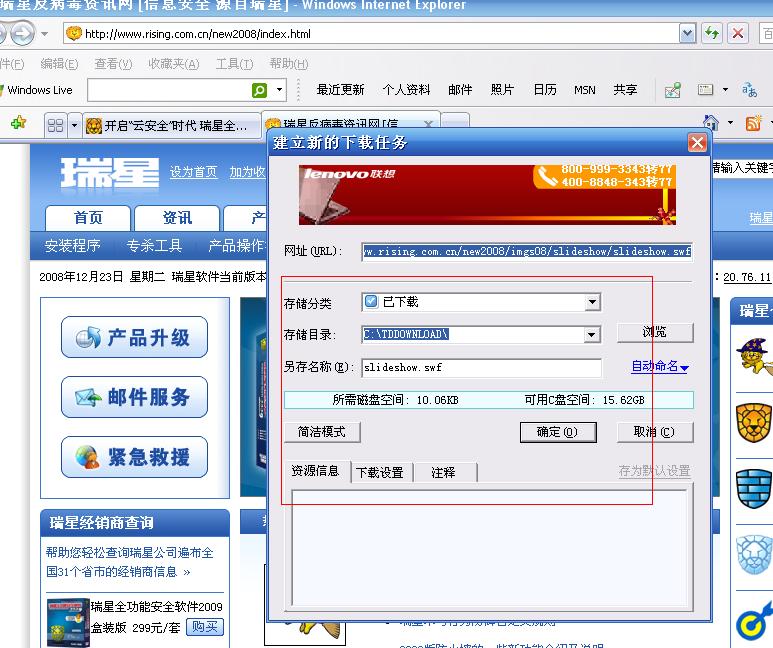Click the 另存名称 filename field
773x648 pixels.
pos(481,367)
